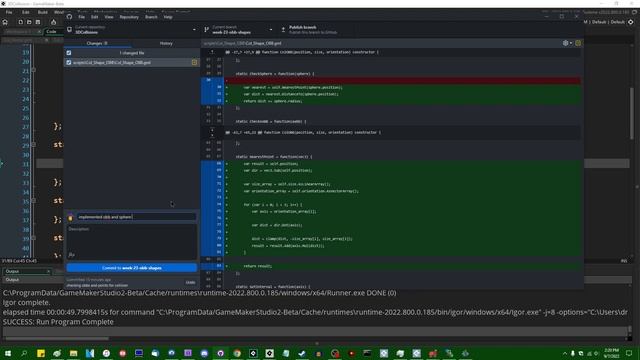Select Col_Shape_OBB.gml in changed files list

point(131,62)
